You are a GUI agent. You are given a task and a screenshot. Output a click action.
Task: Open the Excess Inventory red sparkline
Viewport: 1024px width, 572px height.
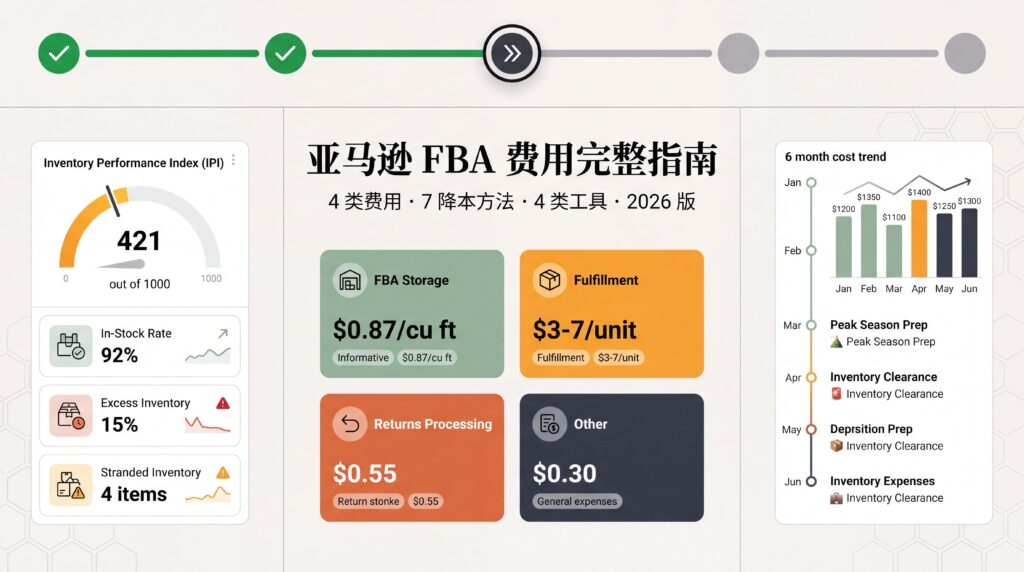(208, 425)
